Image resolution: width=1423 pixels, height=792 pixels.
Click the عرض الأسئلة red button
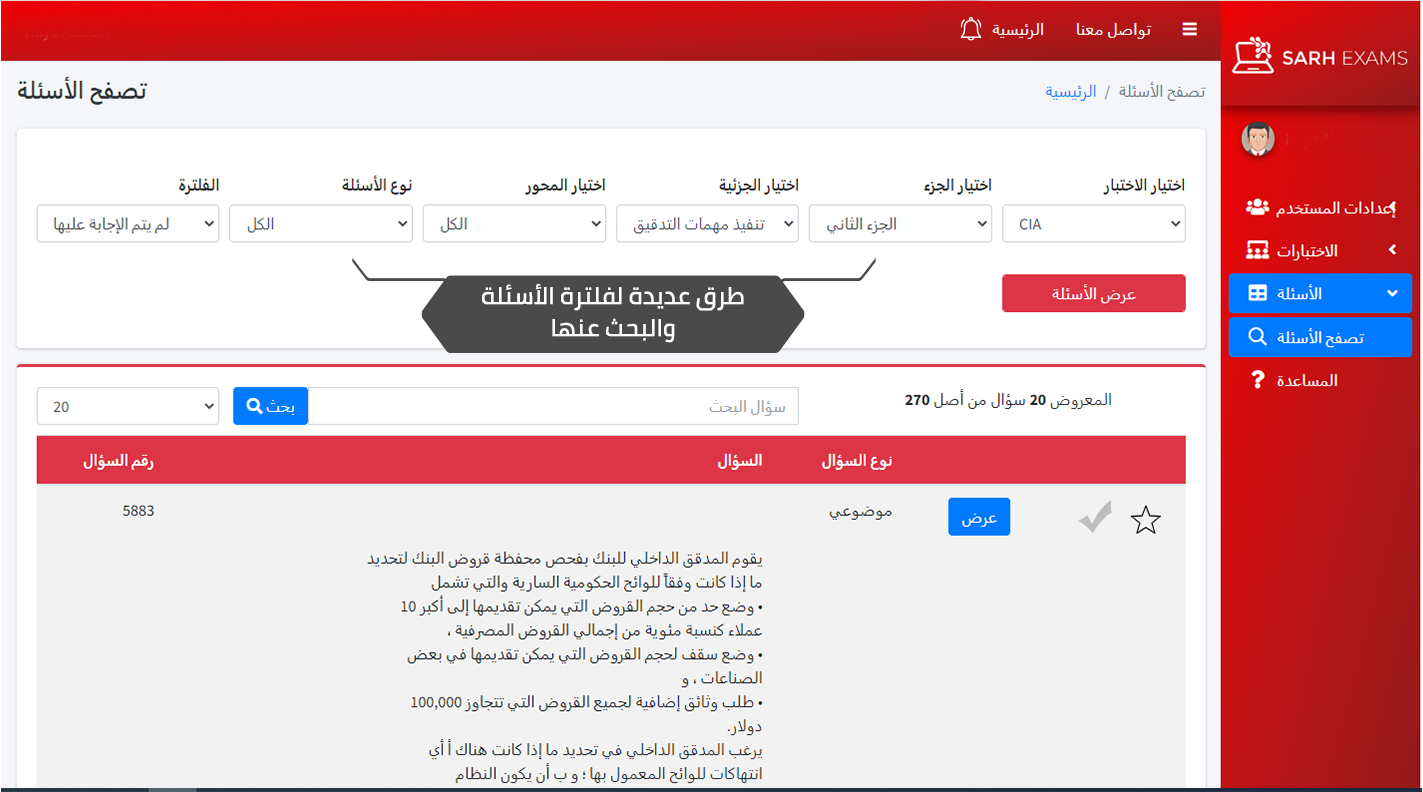1093,294
